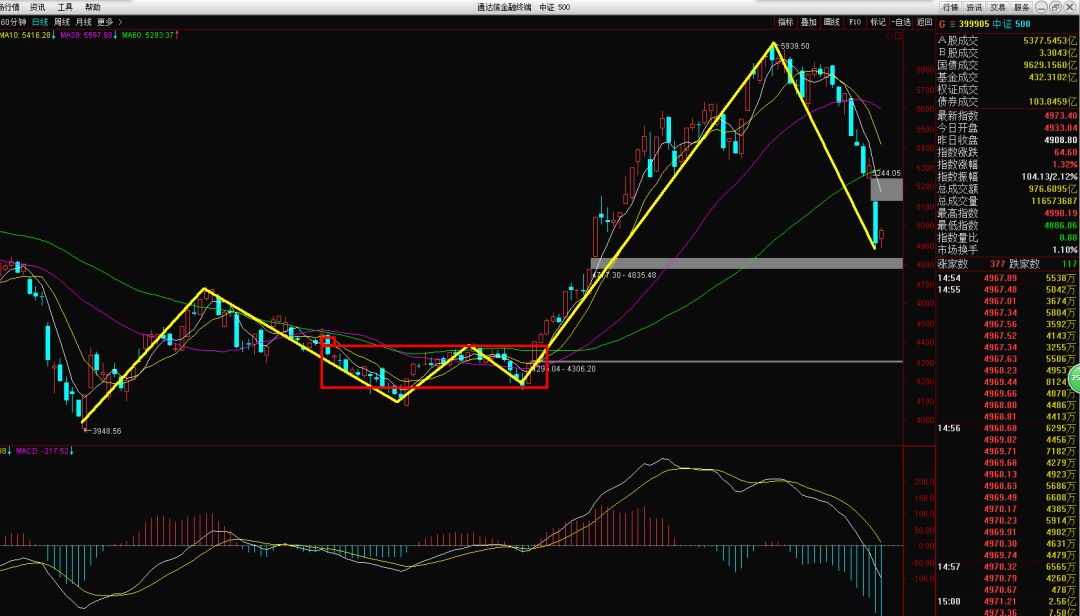Click the -自选 remove from watchlist button
Image resolution: width=1080 pixels, height=616 pixels.
click(x=901, y=22)
